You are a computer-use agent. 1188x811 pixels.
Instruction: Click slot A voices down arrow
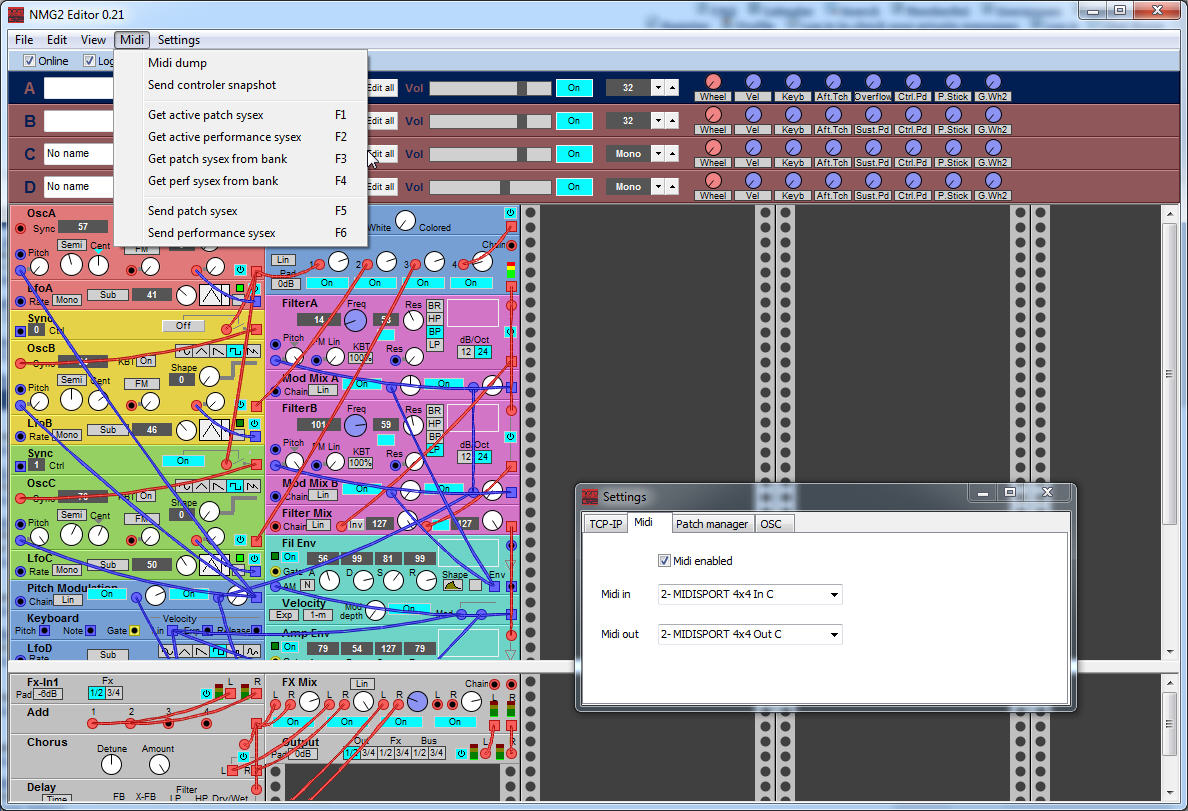click(658, 88)
